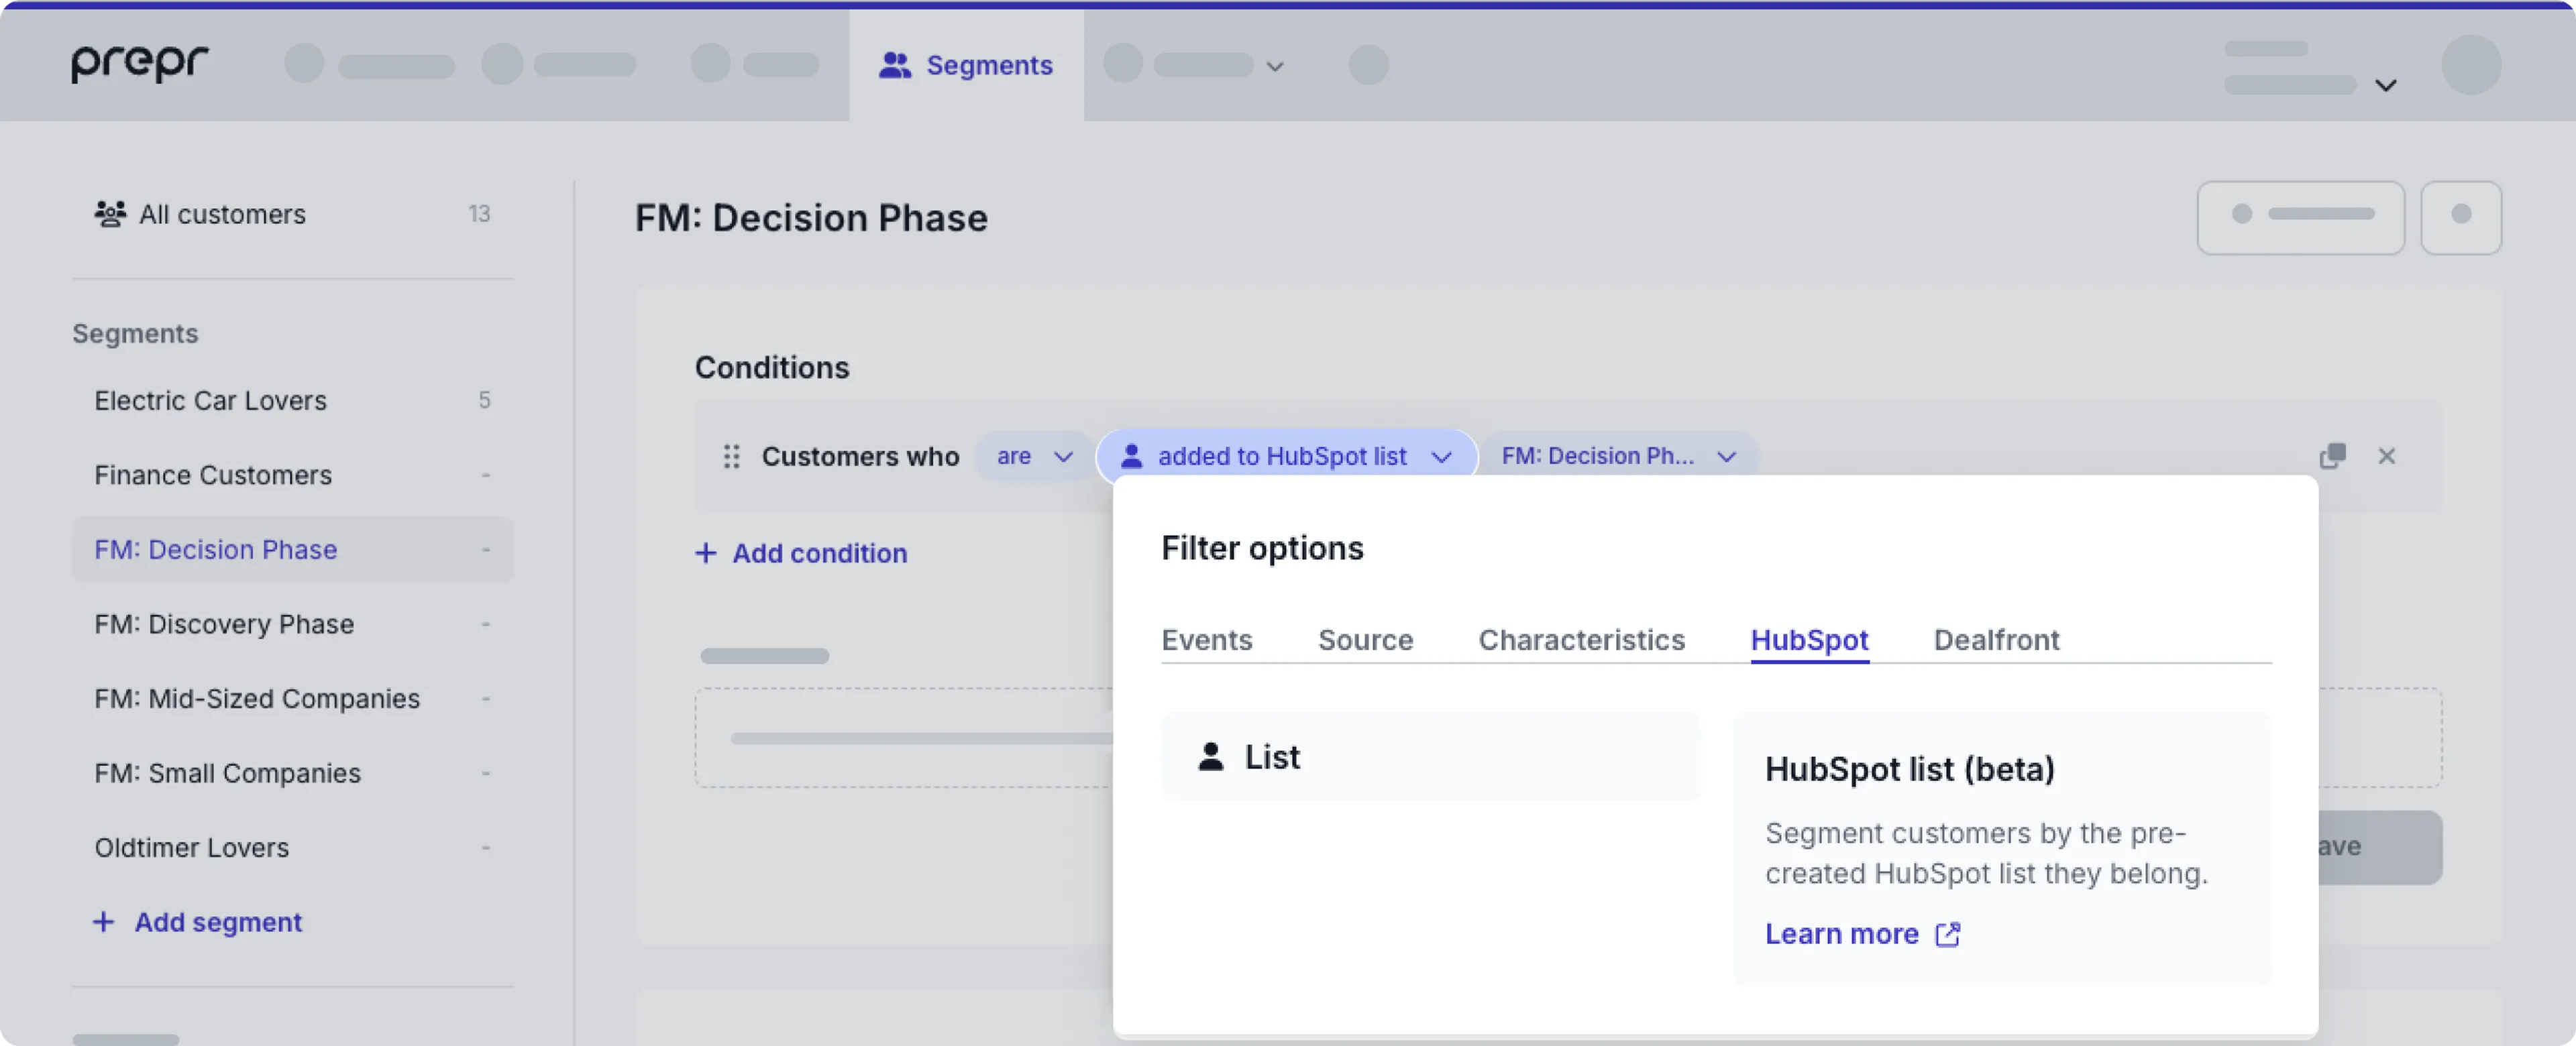Click the plus icon beside Add condition
Image resolution: width=2576 pixels, height=1046 pixels.
(x=706, y=553)
